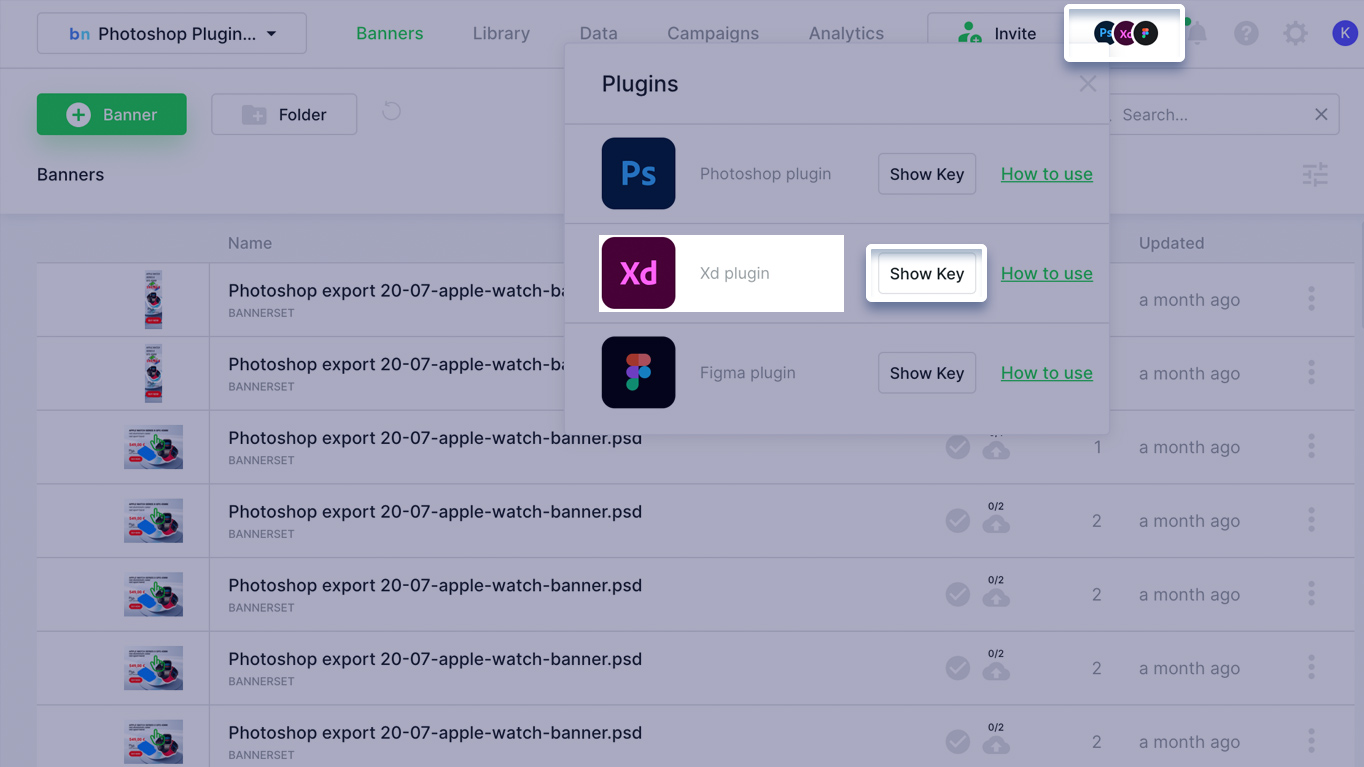Open the help question mark icon
The image size is (1364, 767).
(x=1246, y=34)
